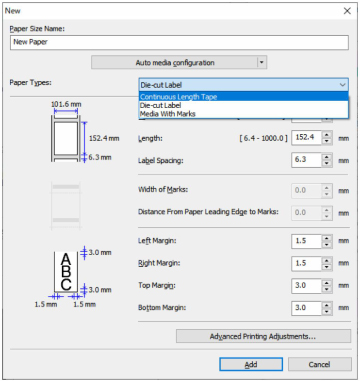360x381 pixels.
Task: Decrease Label Spacing with down arrow
Action: tap(327, 163)
